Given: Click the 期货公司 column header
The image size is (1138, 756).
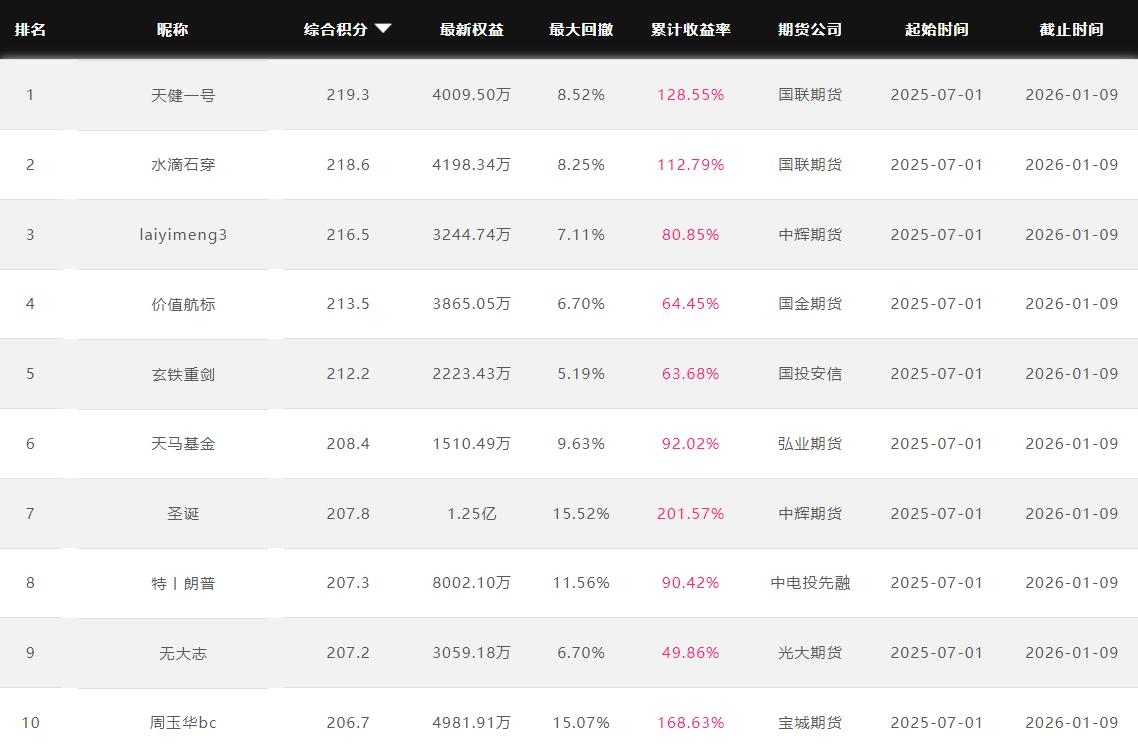Looking at the screenshot, I should coord(810,29).
